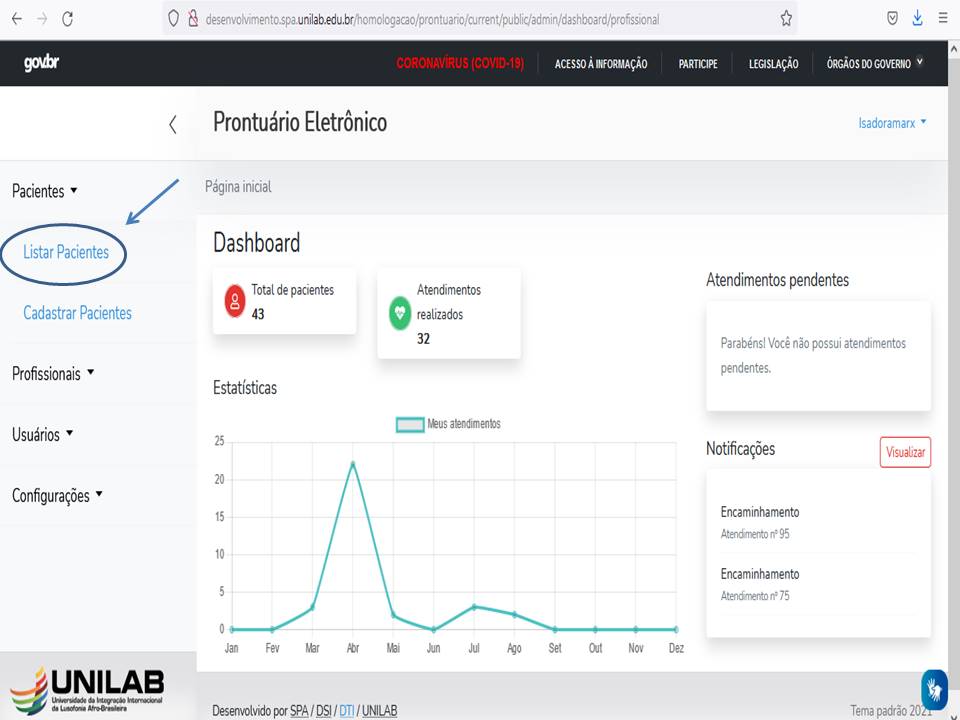Screen dimensions: 960x720
Task: Open Listar Pacientes in the sidebar
Action: (66, 253)
